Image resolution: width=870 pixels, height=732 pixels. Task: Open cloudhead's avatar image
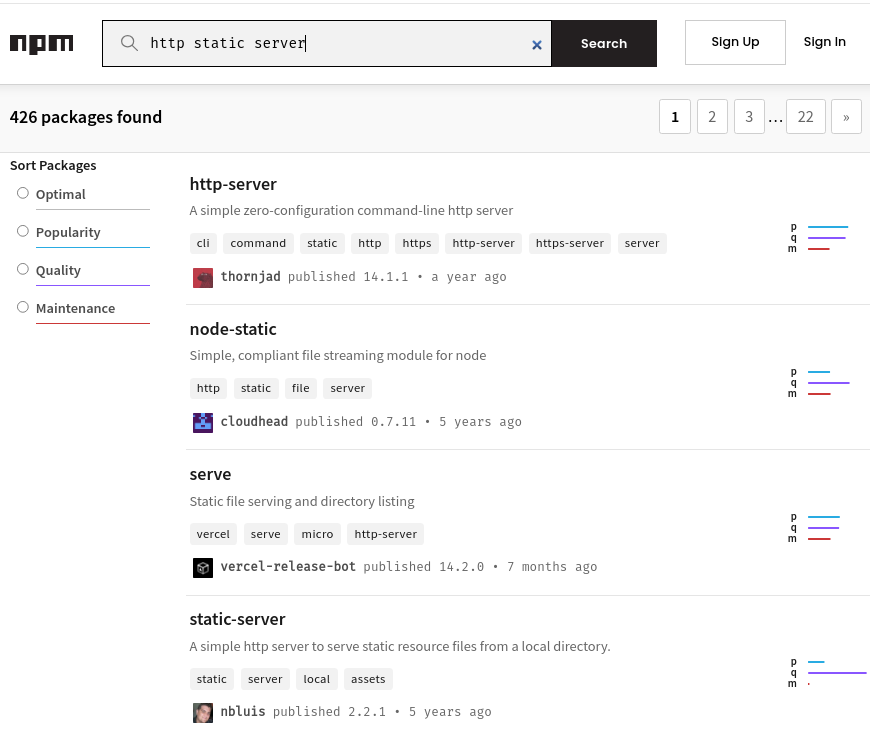(203, 422)
